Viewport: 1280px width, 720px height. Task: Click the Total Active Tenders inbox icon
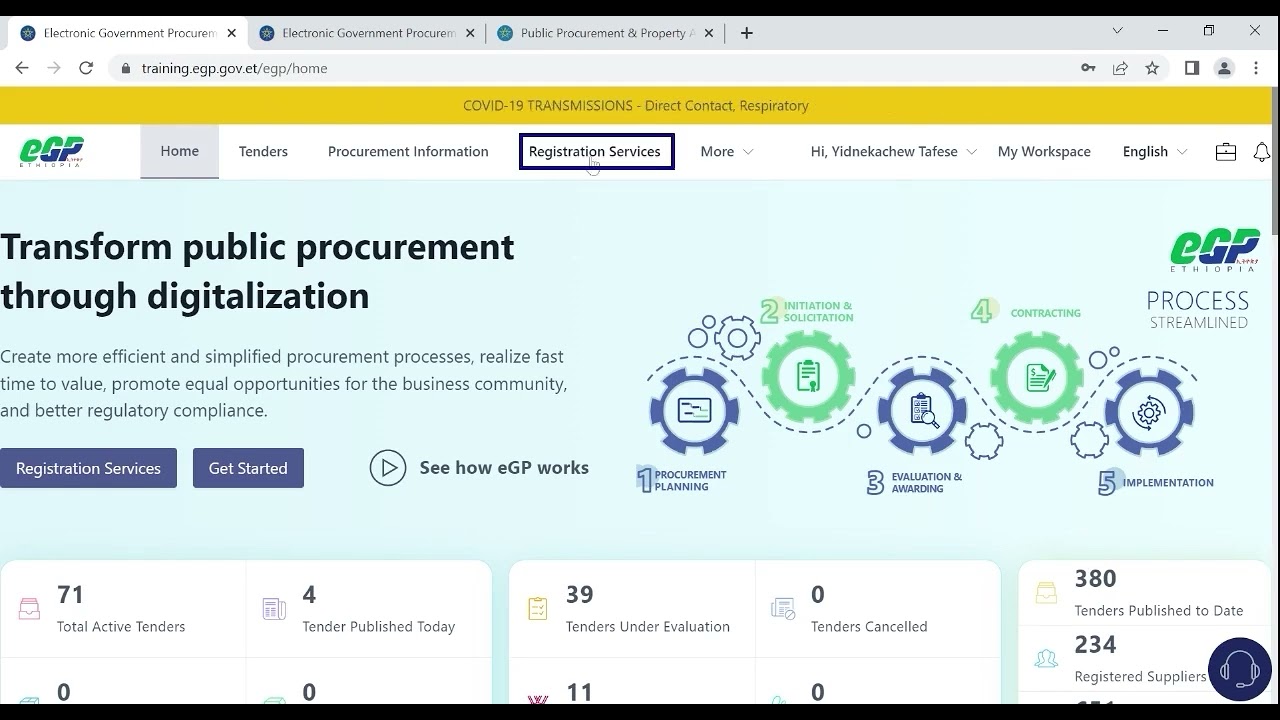(30, 608)
